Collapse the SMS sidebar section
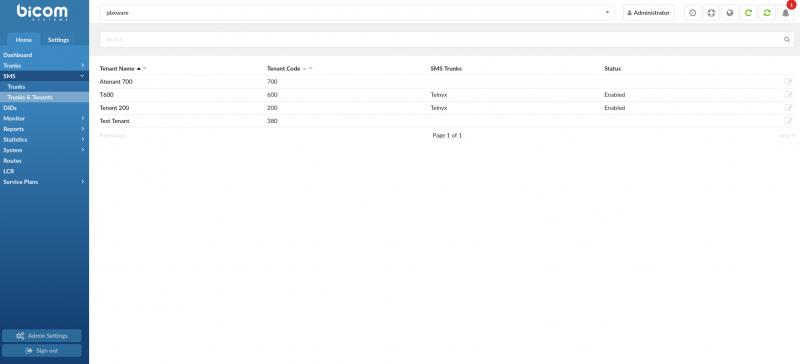Screen dimensions: 800x364 tap(44, 76)
